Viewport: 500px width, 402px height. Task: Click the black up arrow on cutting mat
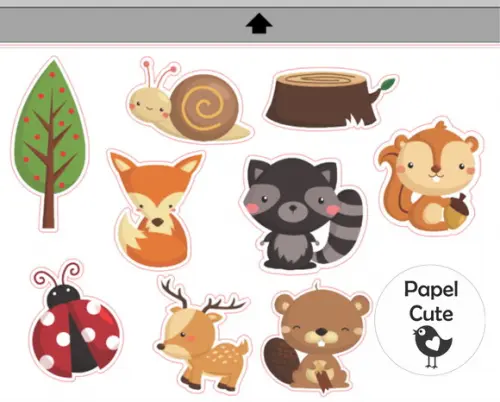pyautogui.click(x=259, y=23)
